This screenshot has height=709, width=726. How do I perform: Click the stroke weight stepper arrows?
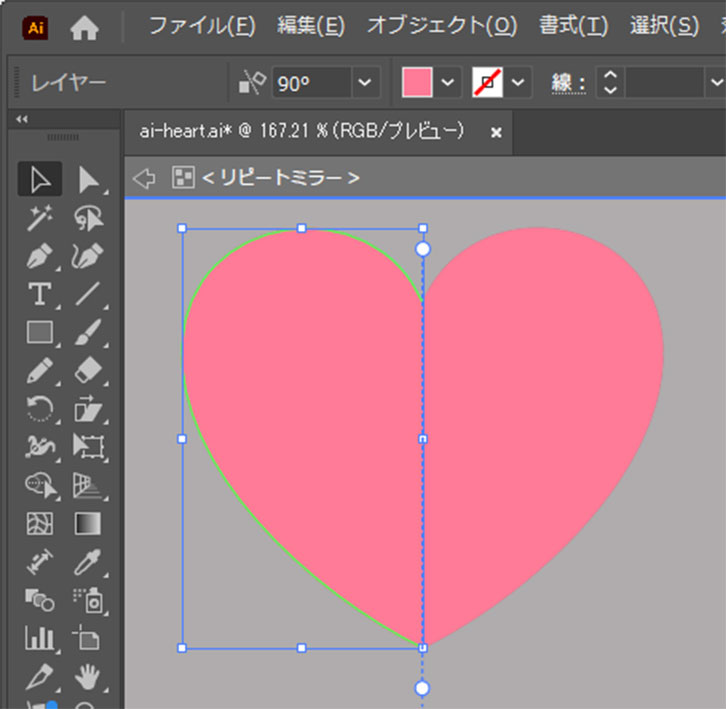pos(610,84)
